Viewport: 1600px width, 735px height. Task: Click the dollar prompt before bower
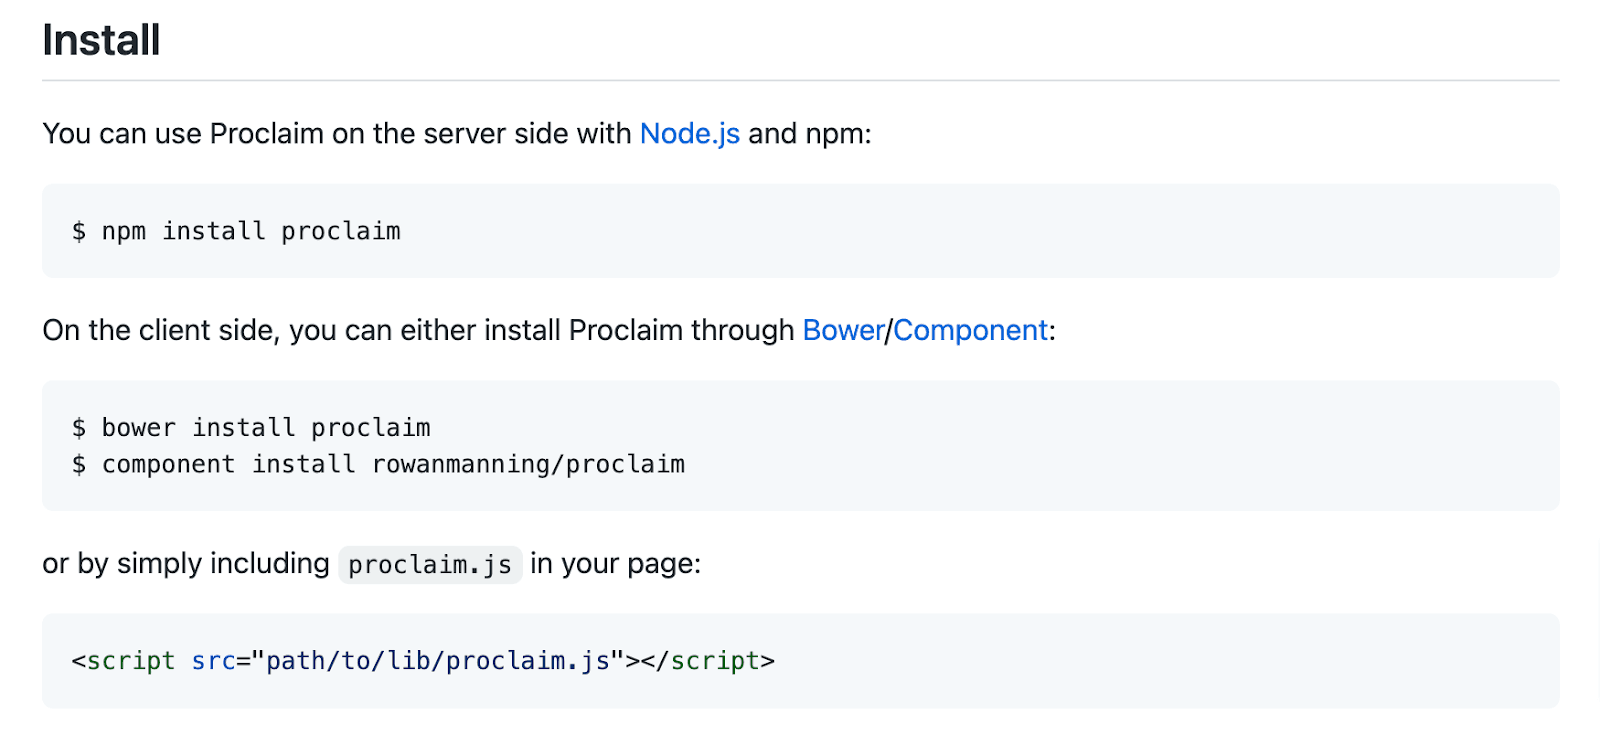pyautogui.click(x=79, y=428)
